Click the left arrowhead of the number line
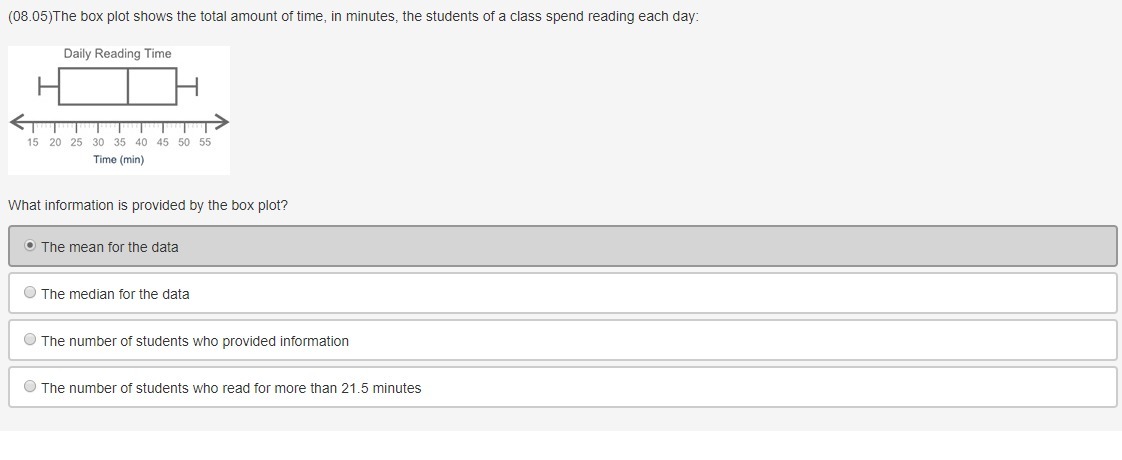Image resolution: width=1122 pixels, height=460 pixels. (17, 123)
